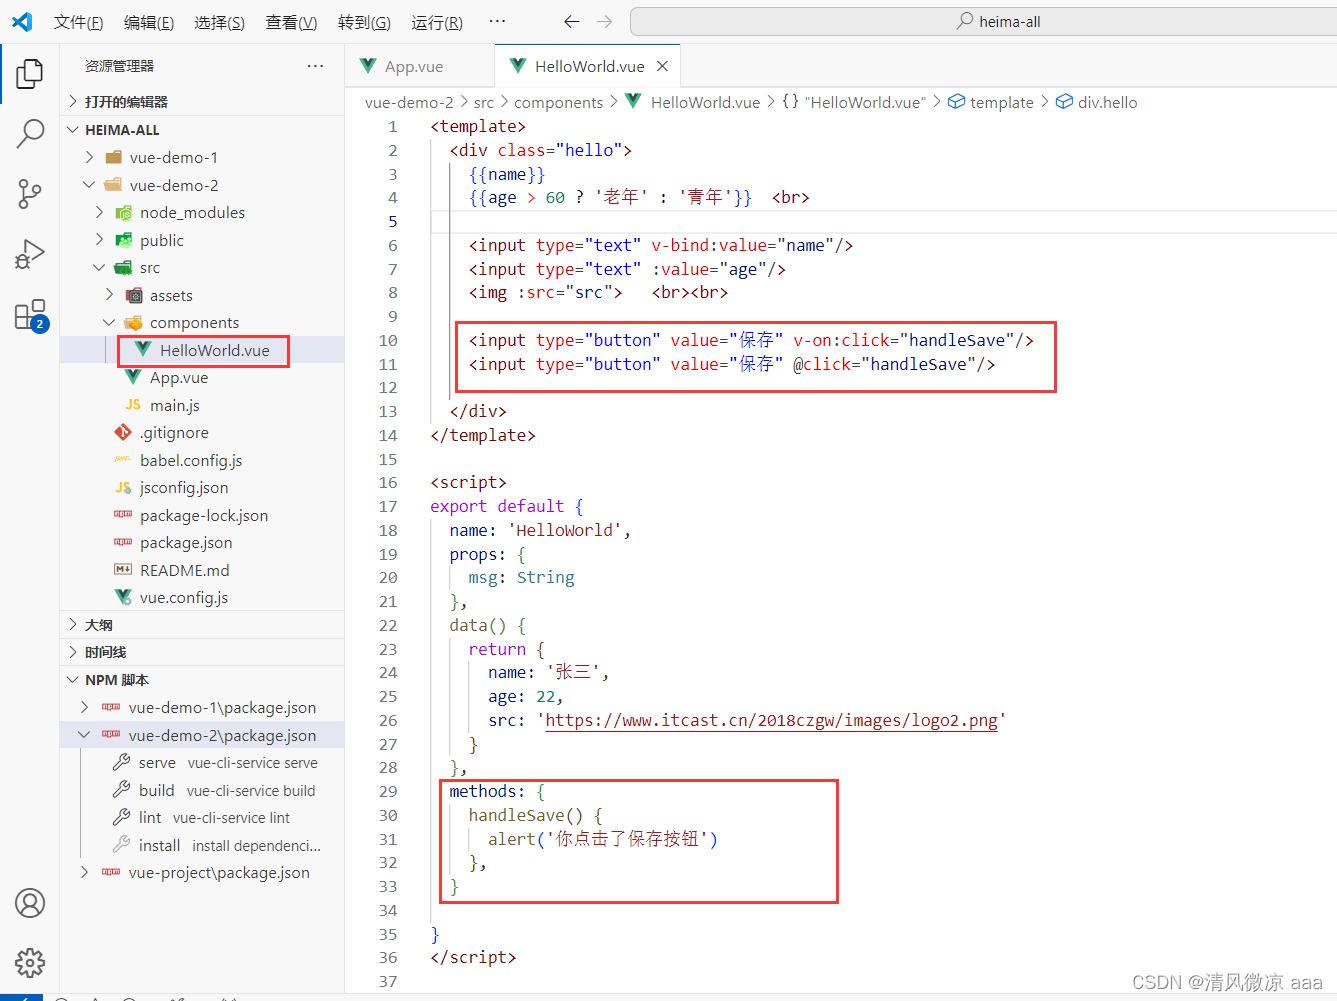Viewport: 1337px width, 1001px height.
Task: Collapse the src folder
Action: click(202, 267)
